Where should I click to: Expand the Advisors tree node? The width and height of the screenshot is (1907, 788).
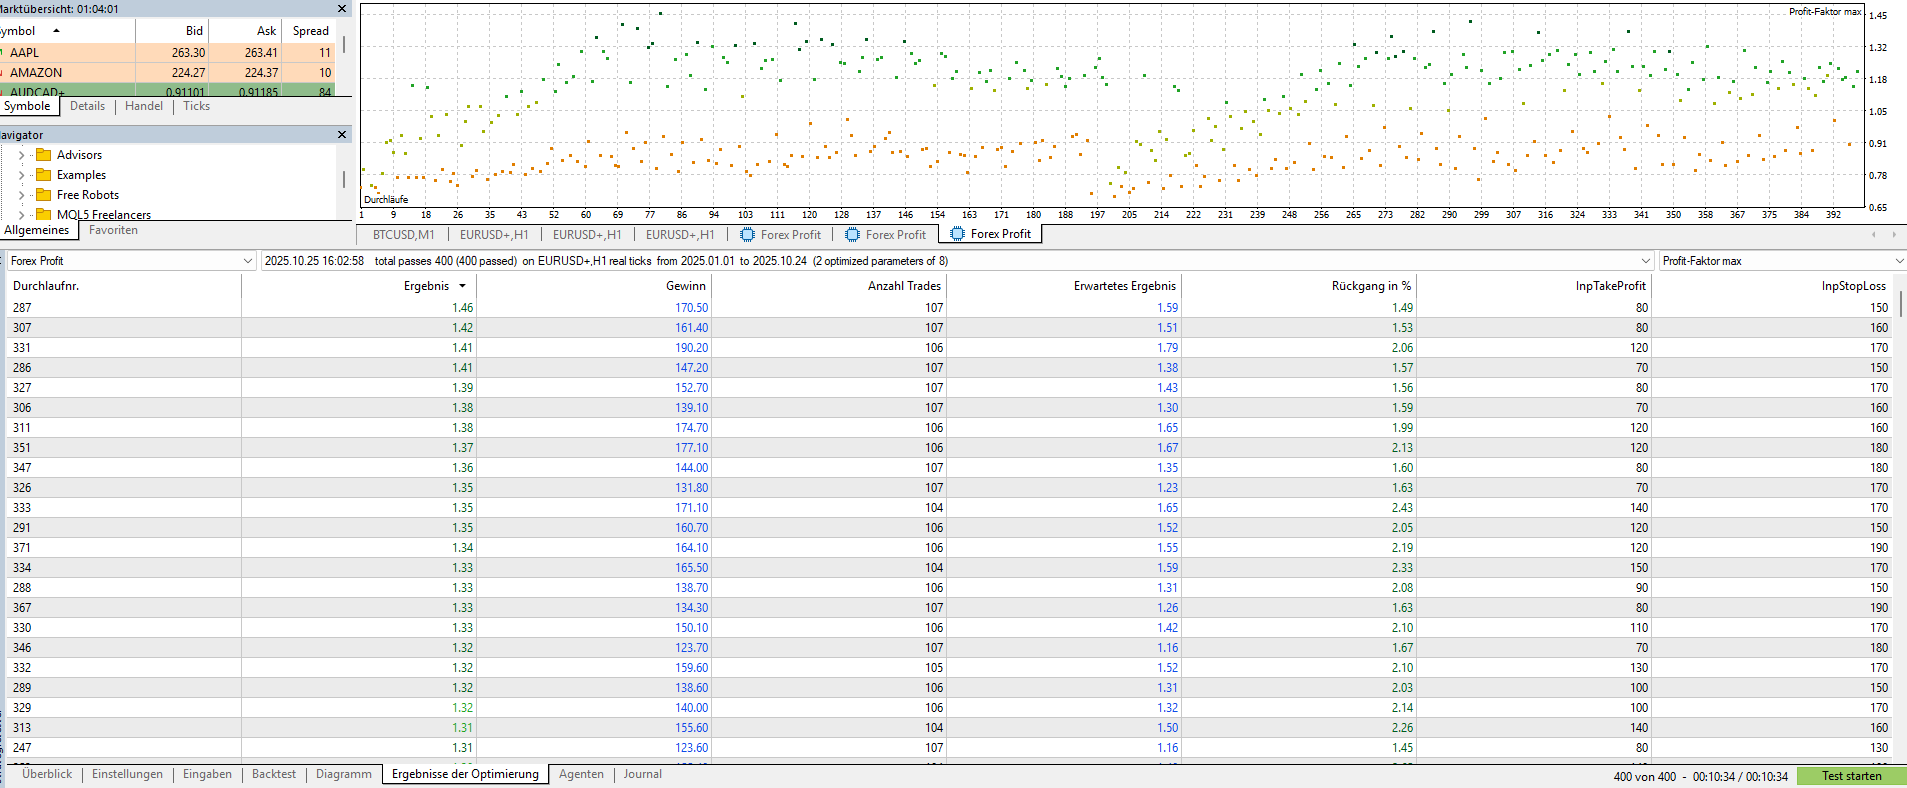[22, 155]
